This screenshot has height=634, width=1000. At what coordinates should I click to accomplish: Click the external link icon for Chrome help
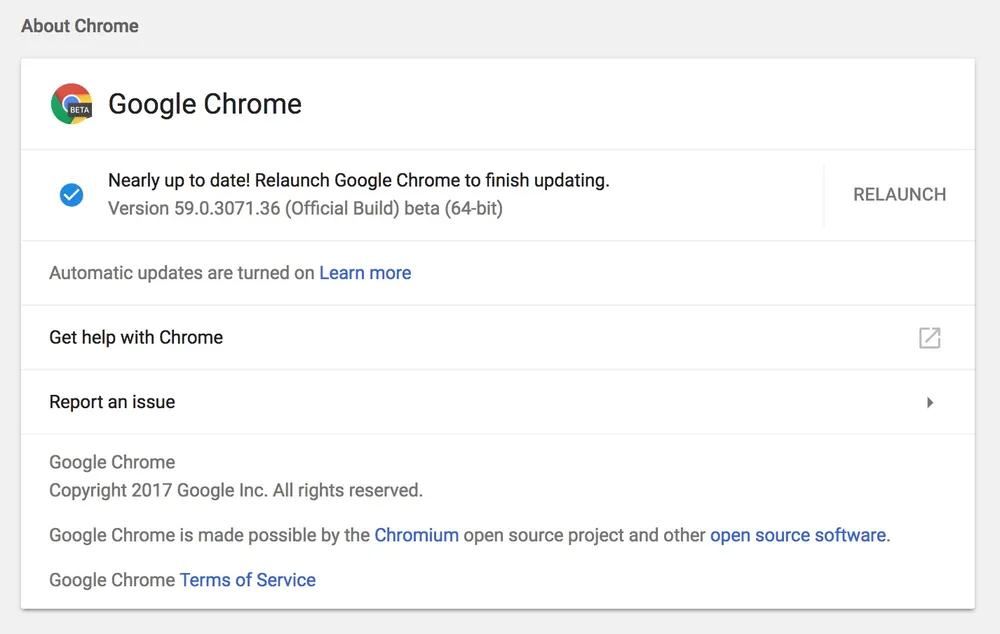pos(929,338)
